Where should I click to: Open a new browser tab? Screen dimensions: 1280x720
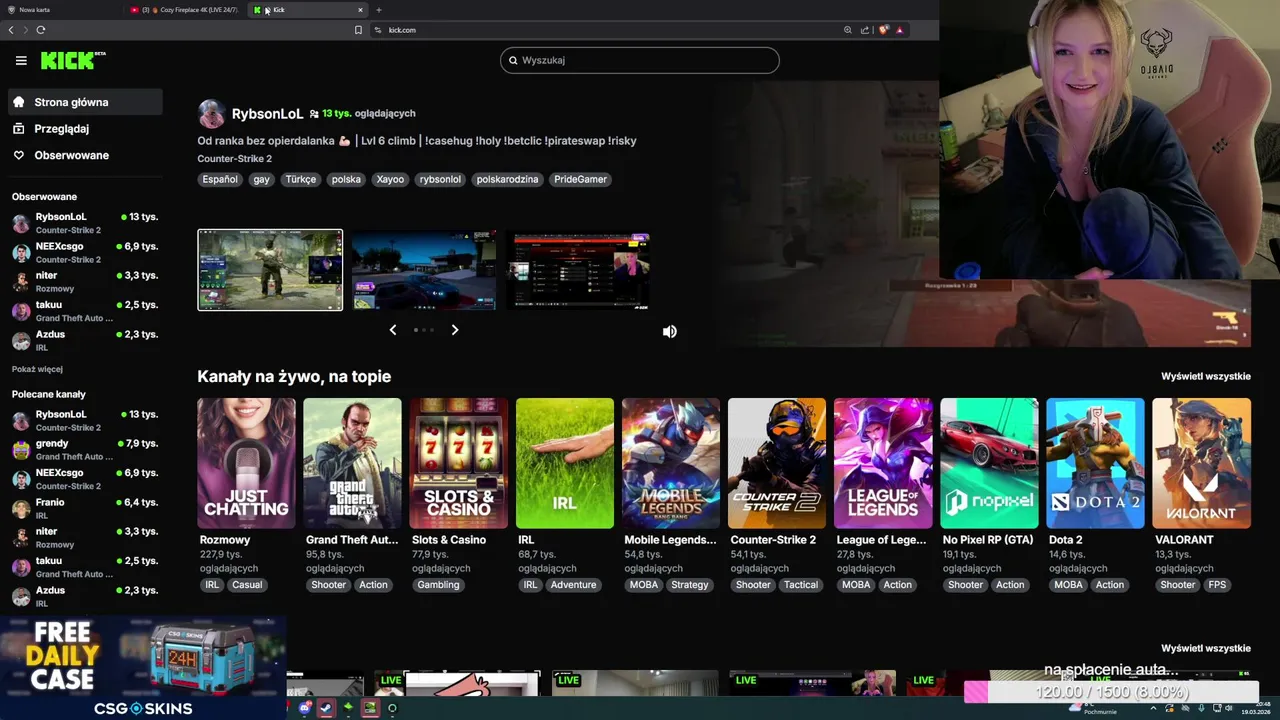[x=378, y=10]
